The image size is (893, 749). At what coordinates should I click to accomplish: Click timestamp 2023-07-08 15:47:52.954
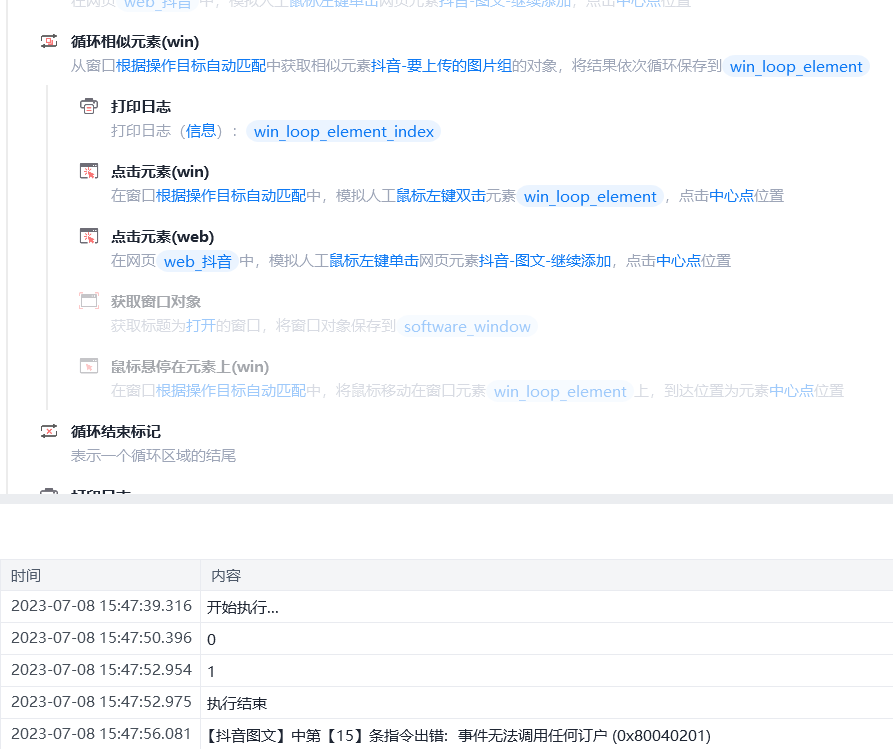point(101,670)
